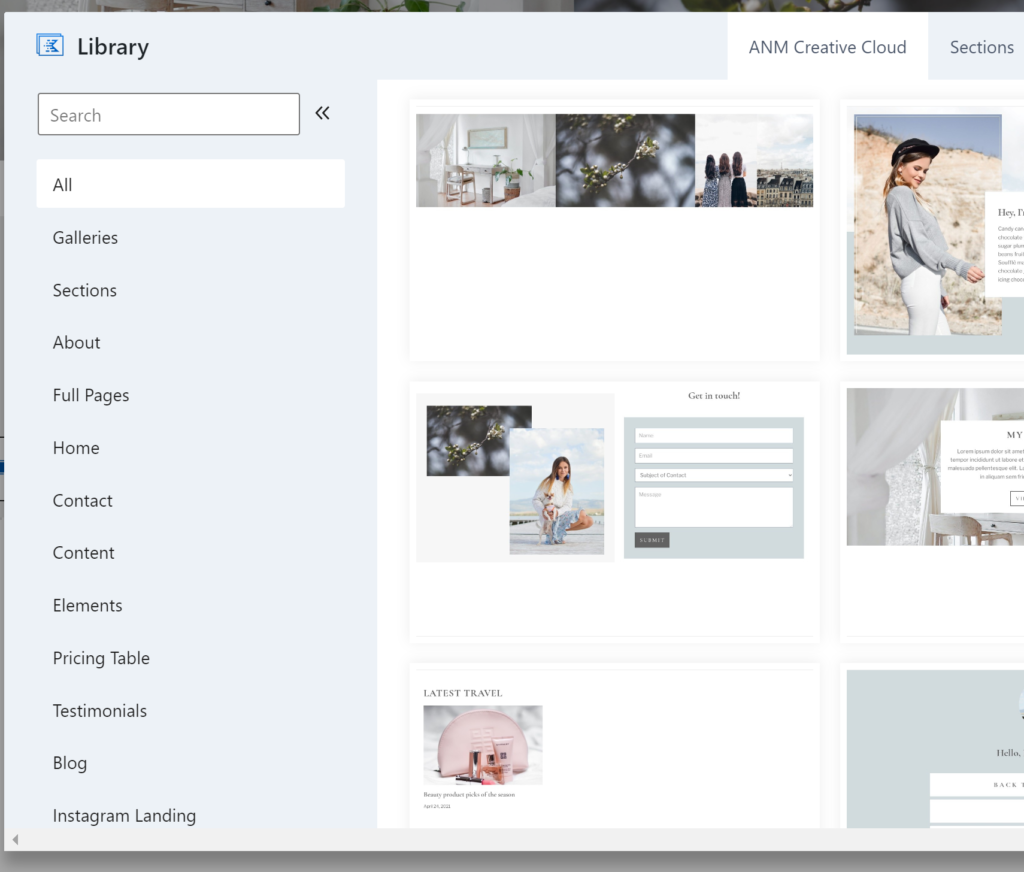The width and height of the screenshot is (1024, 872).
Task: Click the Kadence Library logo icon
Action: (x=50, y=46)
